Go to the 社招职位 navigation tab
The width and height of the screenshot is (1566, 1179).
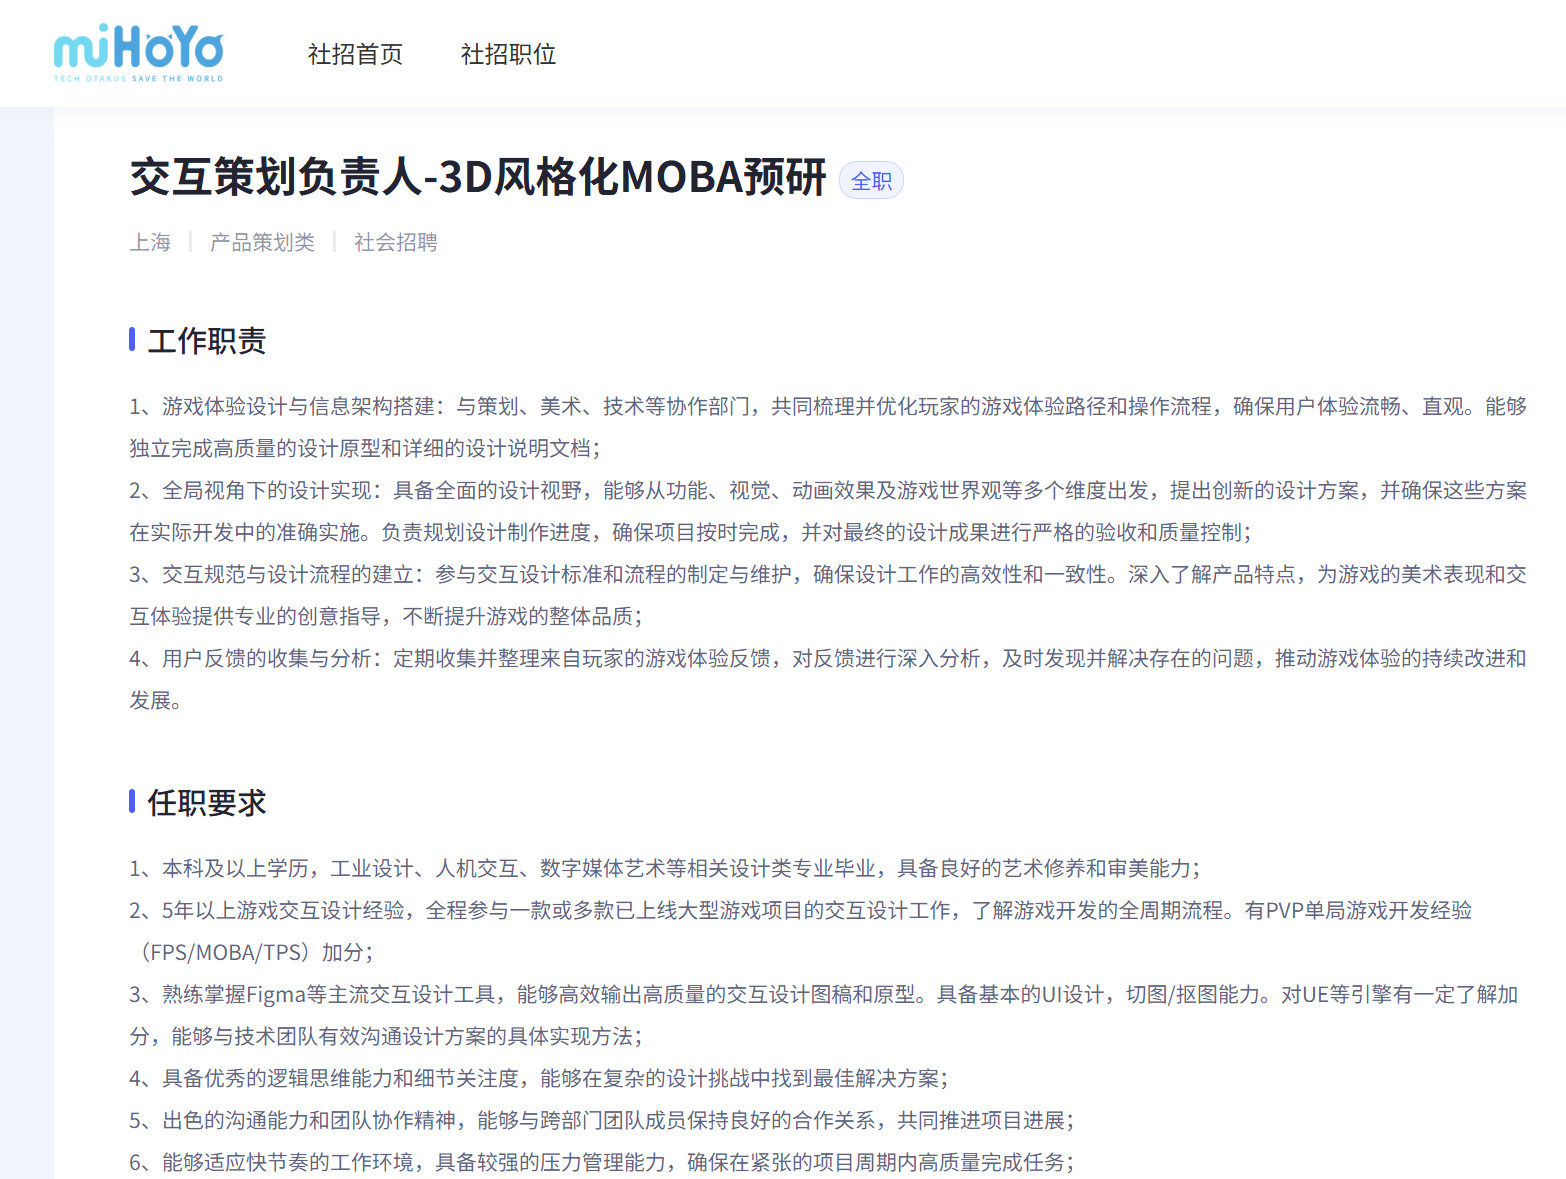tap(508, 54)
